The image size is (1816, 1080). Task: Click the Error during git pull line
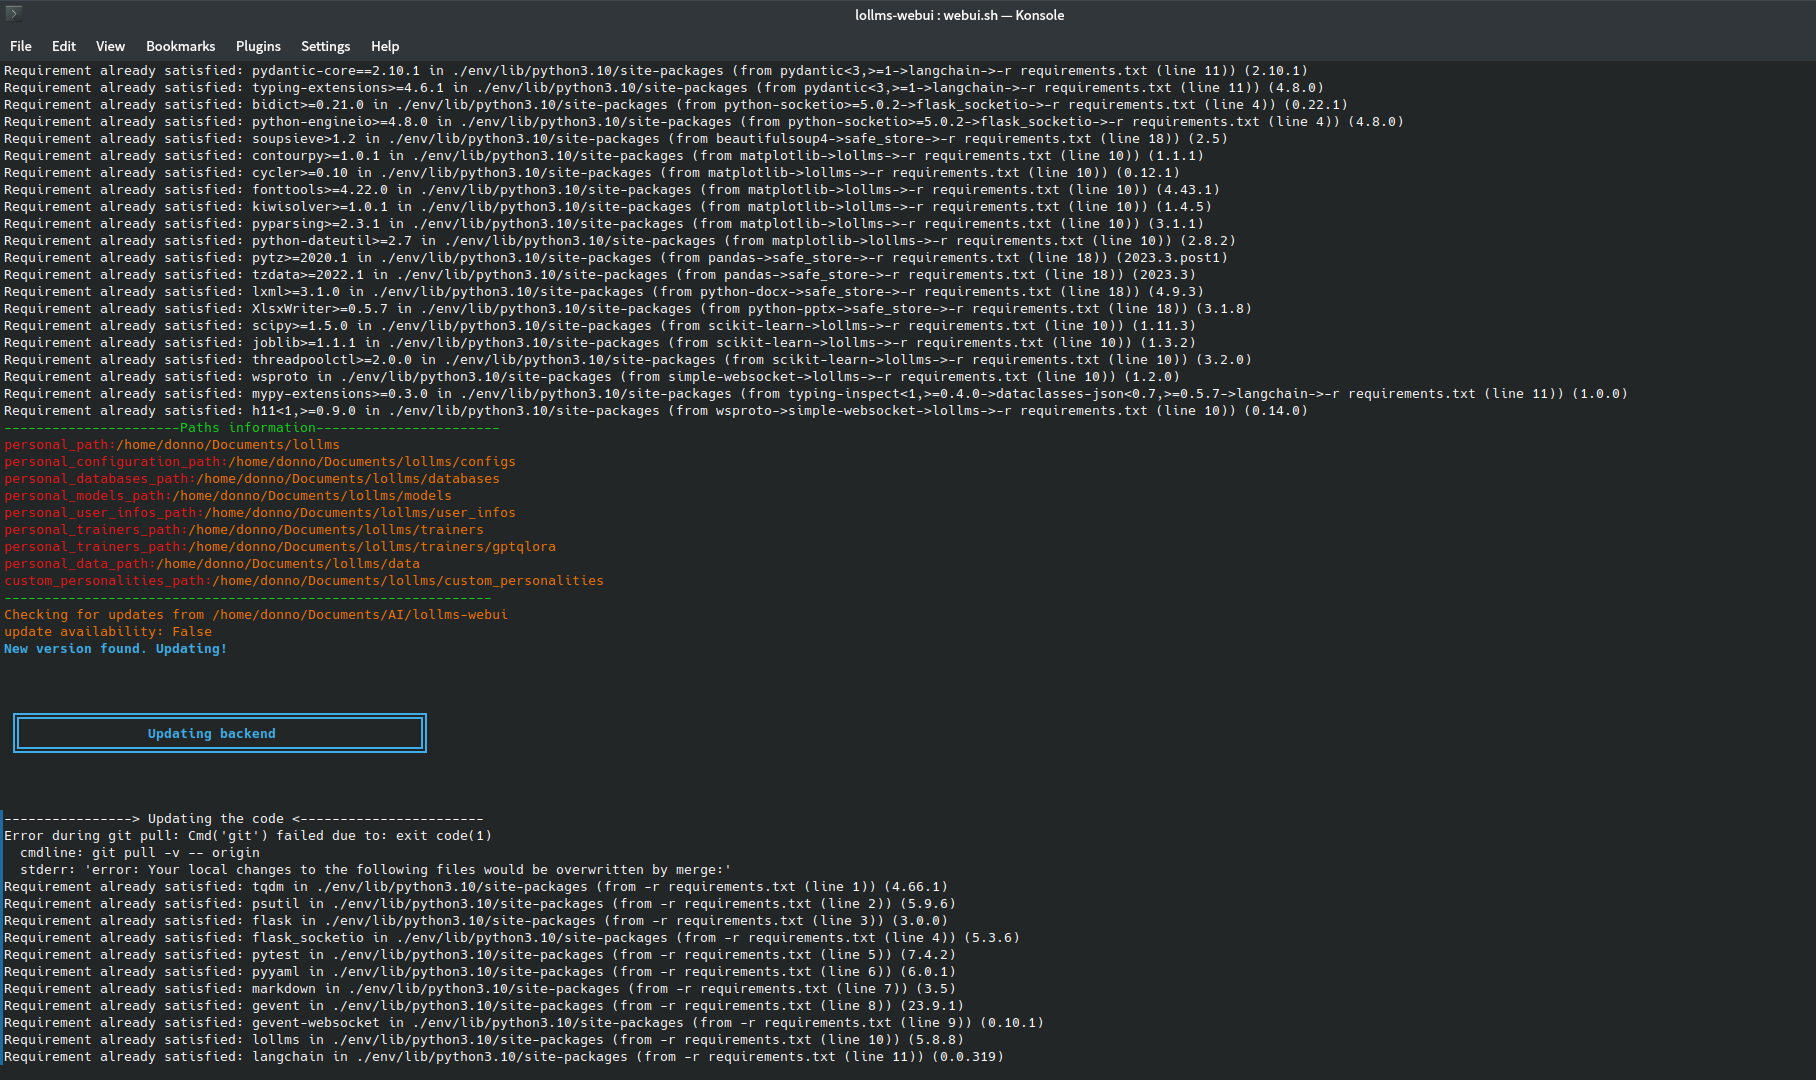click(x=247, y=835)
